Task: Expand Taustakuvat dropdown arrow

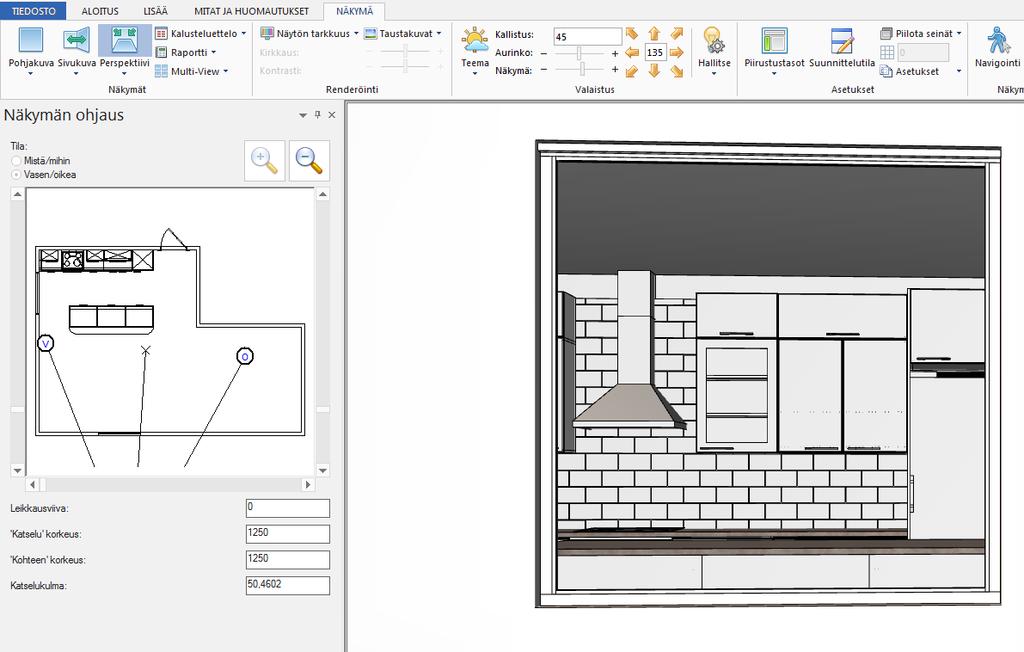Action: (439, 33)
